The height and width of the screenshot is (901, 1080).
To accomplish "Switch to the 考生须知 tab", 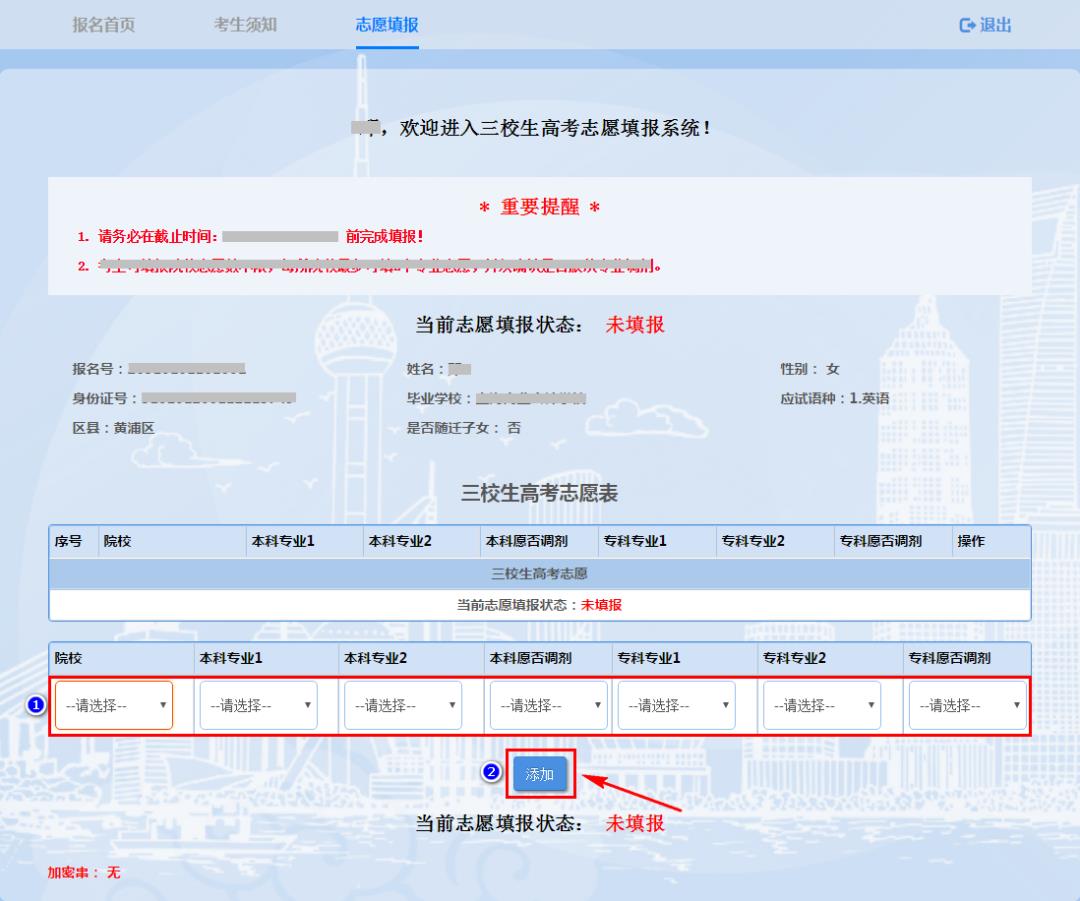I will pyautogui.click(x=245, y=25).
